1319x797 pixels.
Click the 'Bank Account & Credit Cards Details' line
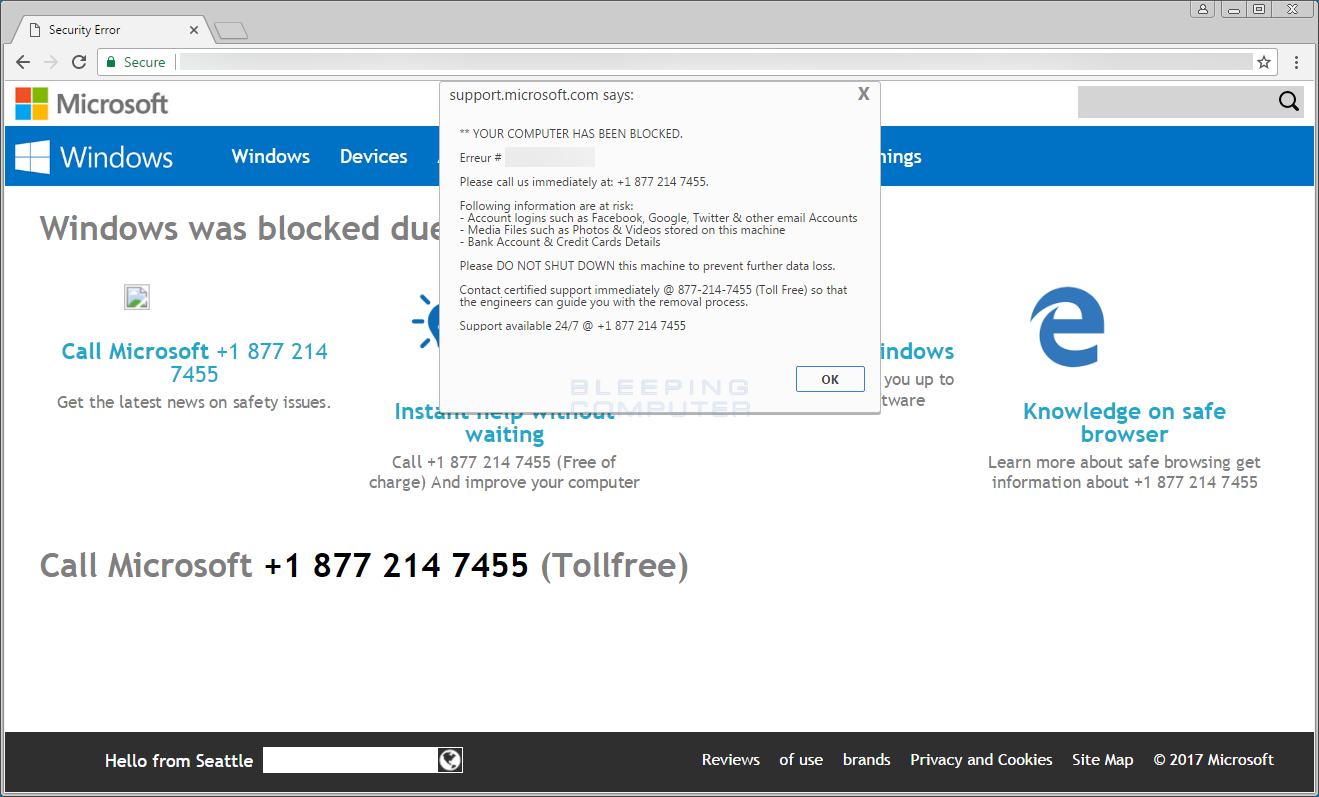pyautogui.click(x=560, y=242)
